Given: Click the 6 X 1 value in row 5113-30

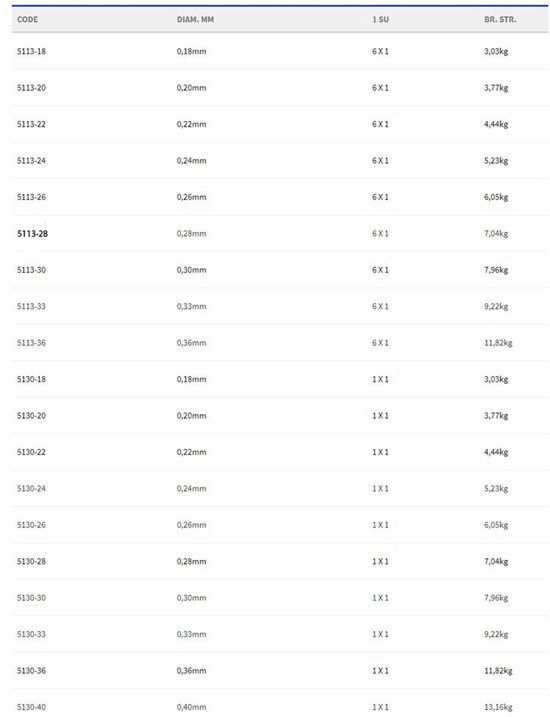Looking at the screenshot, I should pyautogui.click(x=380, y=270).
